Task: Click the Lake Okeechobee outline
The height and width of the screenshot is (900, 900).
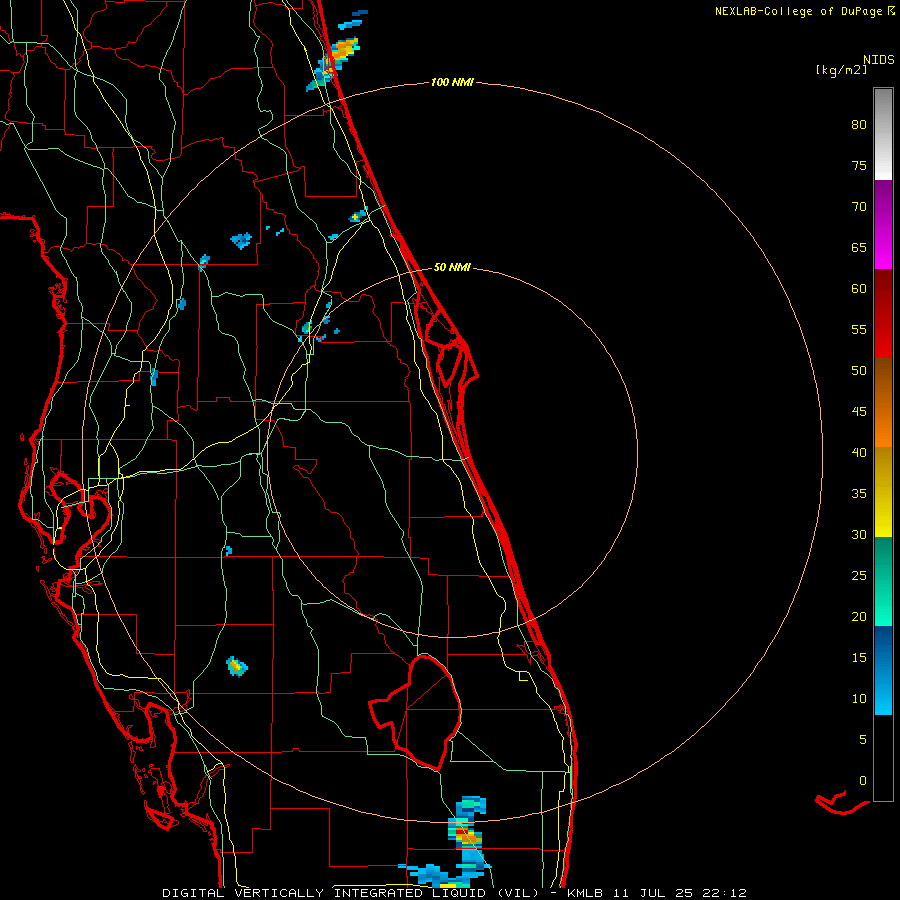Action: tap(416, 712)
